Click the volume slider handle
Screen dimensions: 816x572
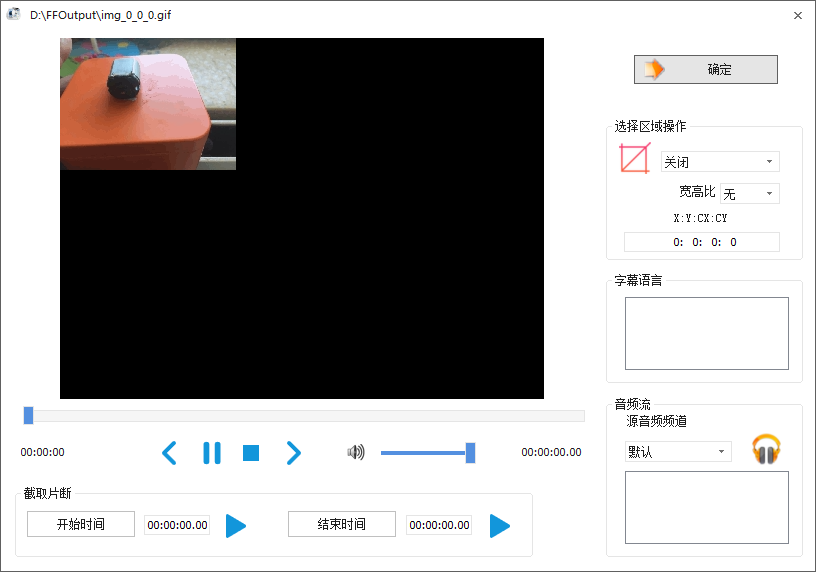coord(470,453)
